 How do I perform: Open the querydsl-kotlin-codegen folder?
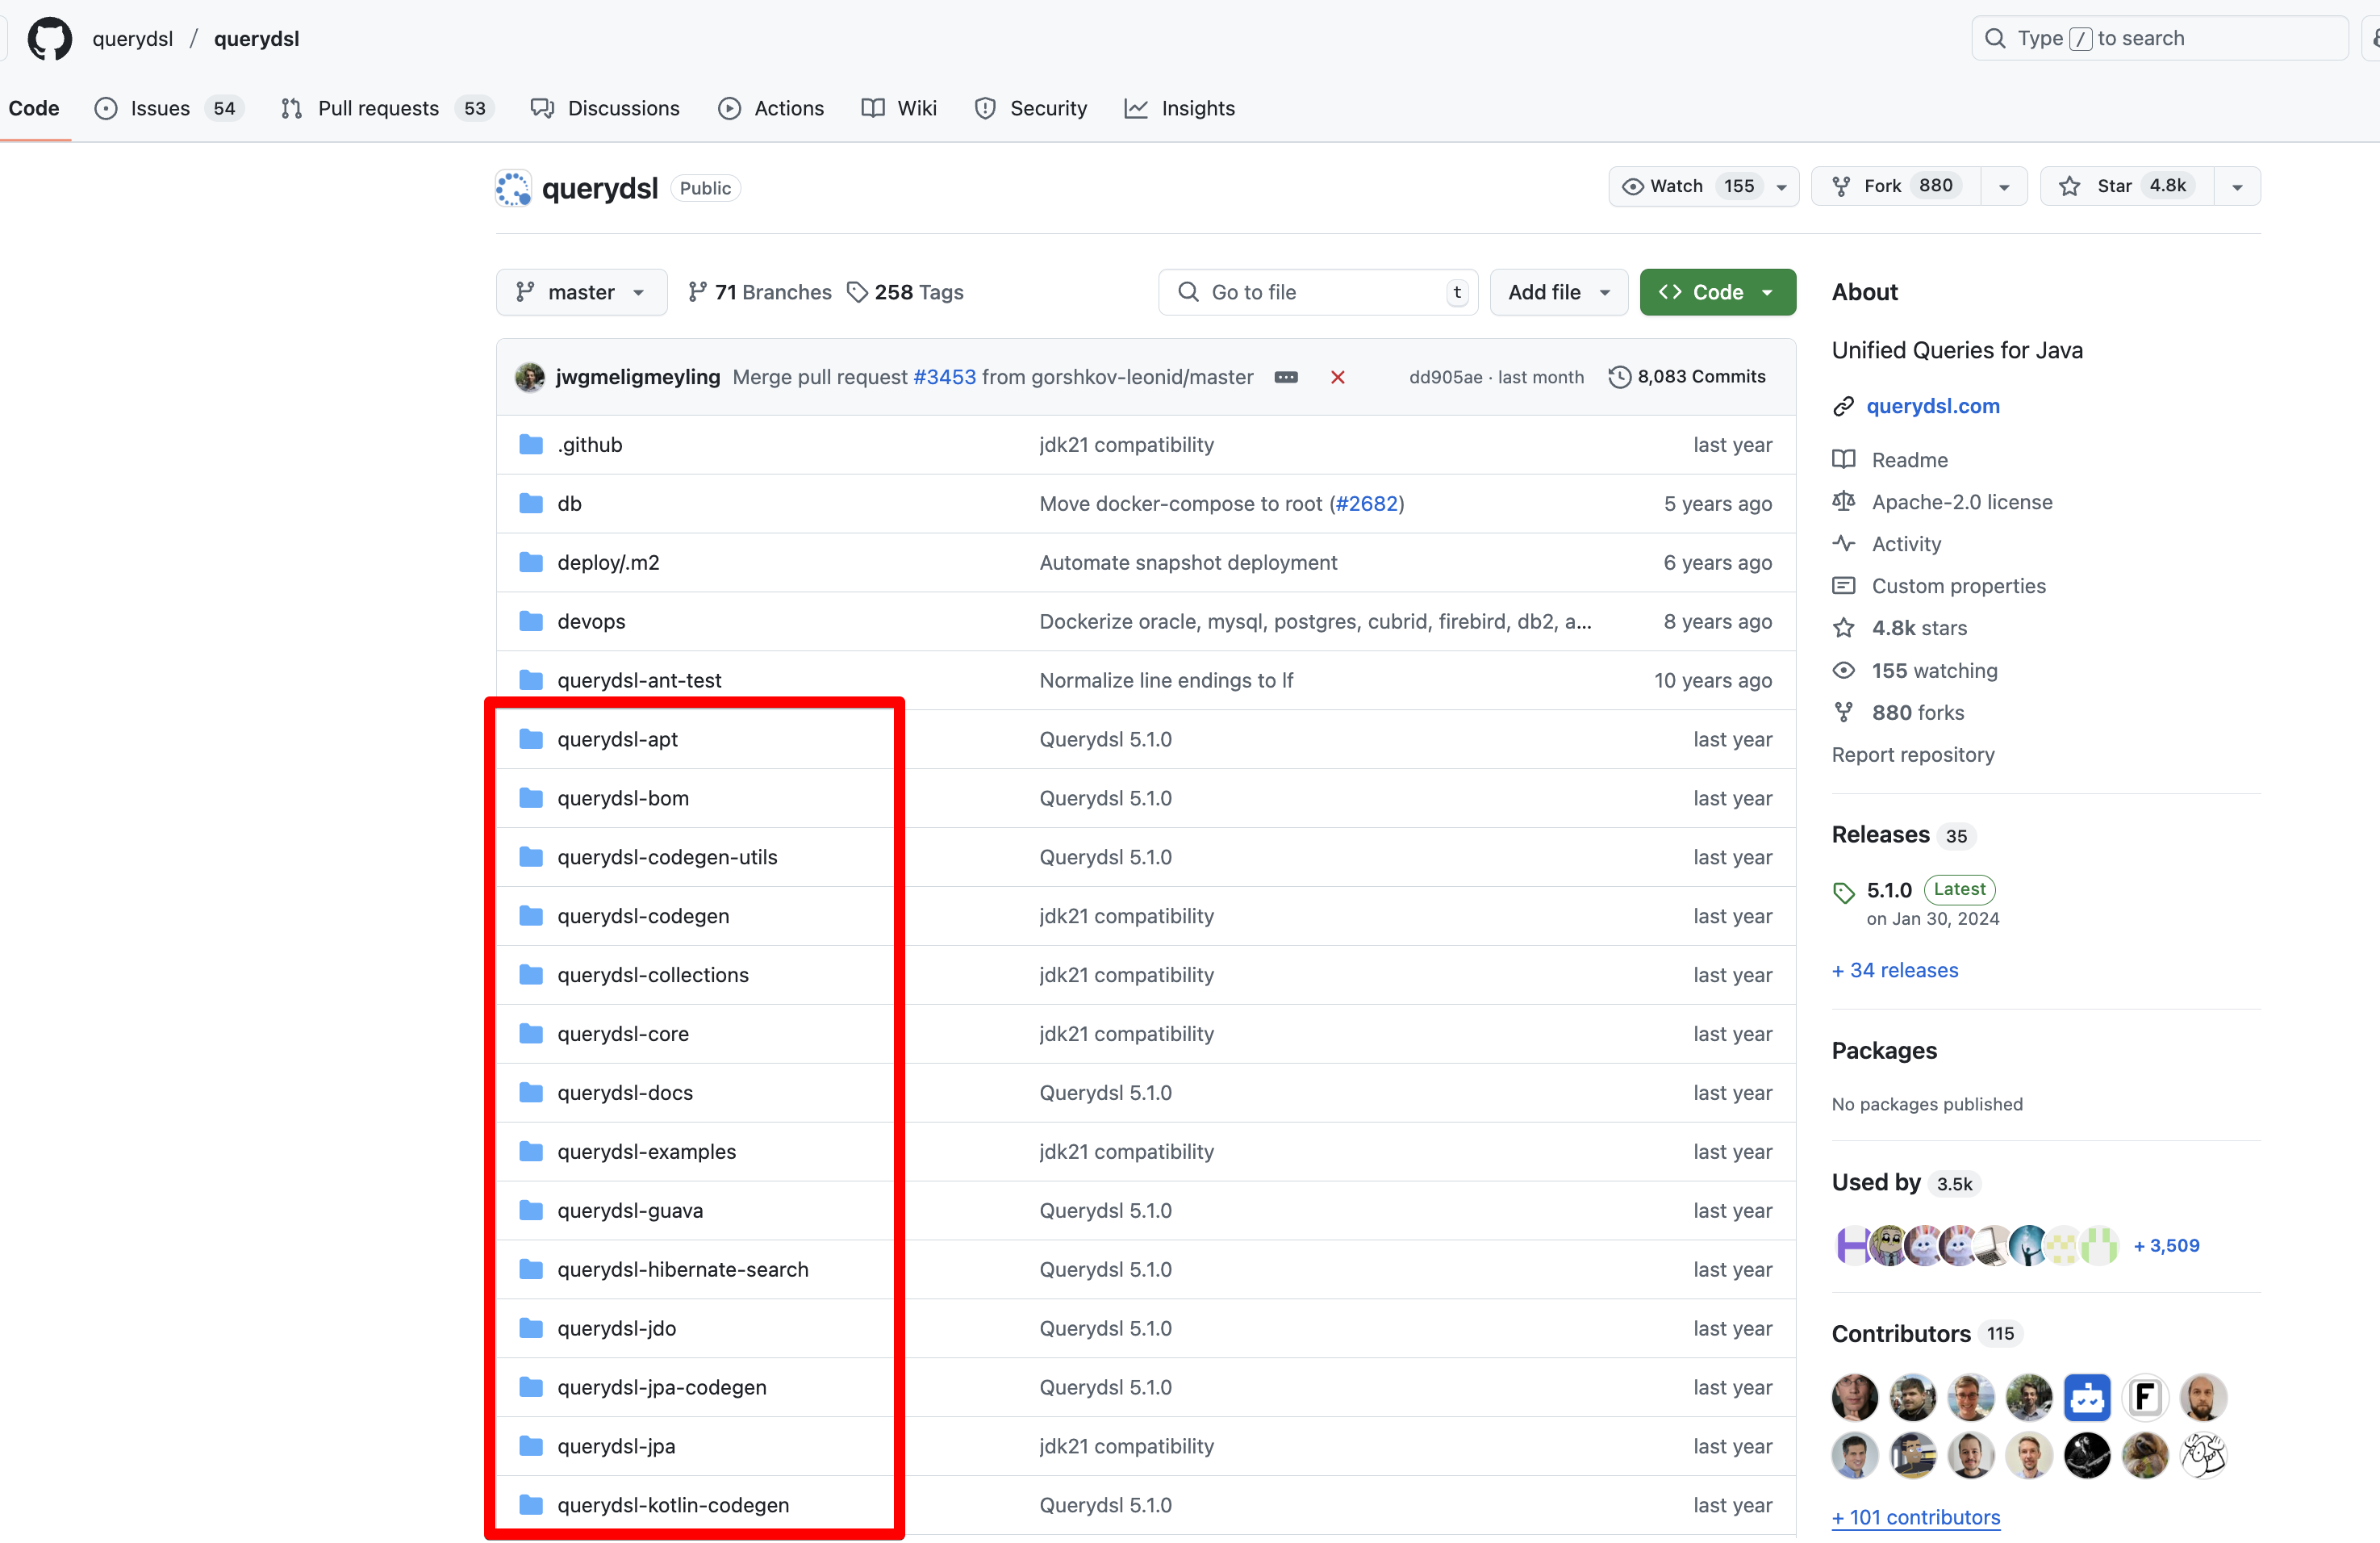pyautogui.click(x=672, y=1505)
